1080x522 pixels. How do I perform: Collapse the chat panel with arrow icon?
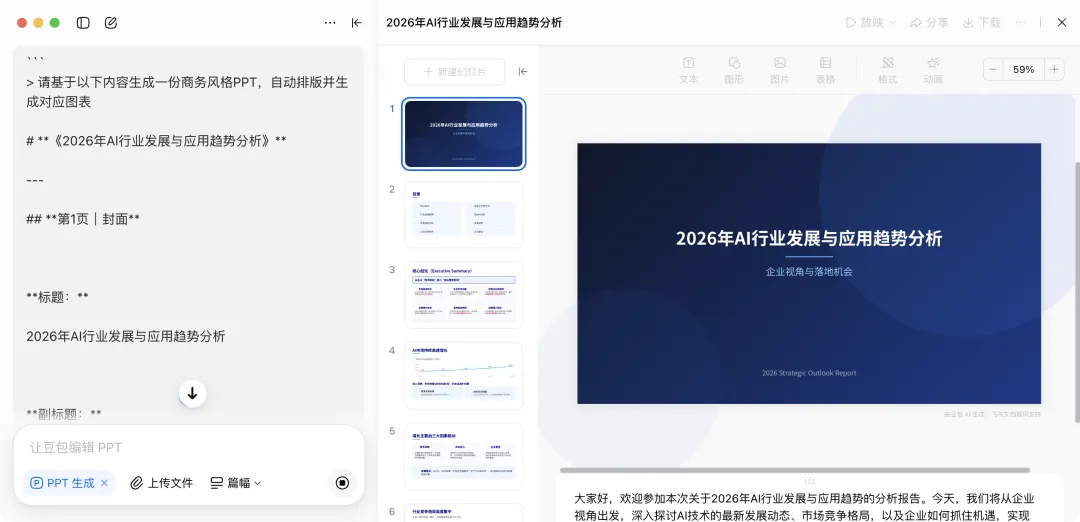357,23
